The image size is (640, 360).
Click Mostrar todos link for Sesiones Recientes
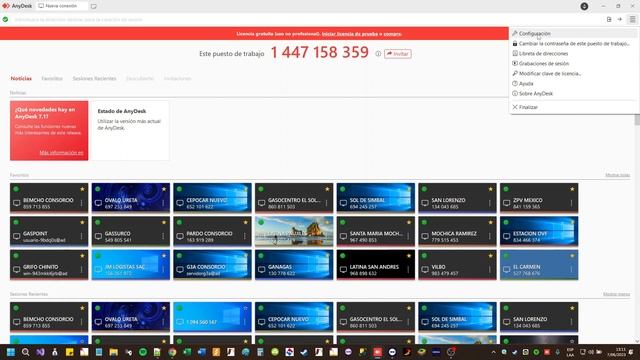tap(616, 294)
